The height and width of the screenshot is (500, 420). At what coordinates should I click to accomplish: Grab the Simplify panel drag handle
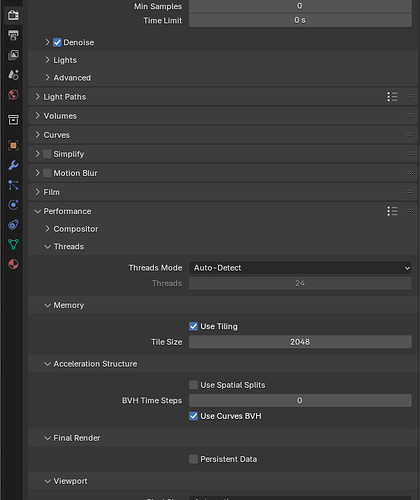pyautogui.click(x=409, y=154)
